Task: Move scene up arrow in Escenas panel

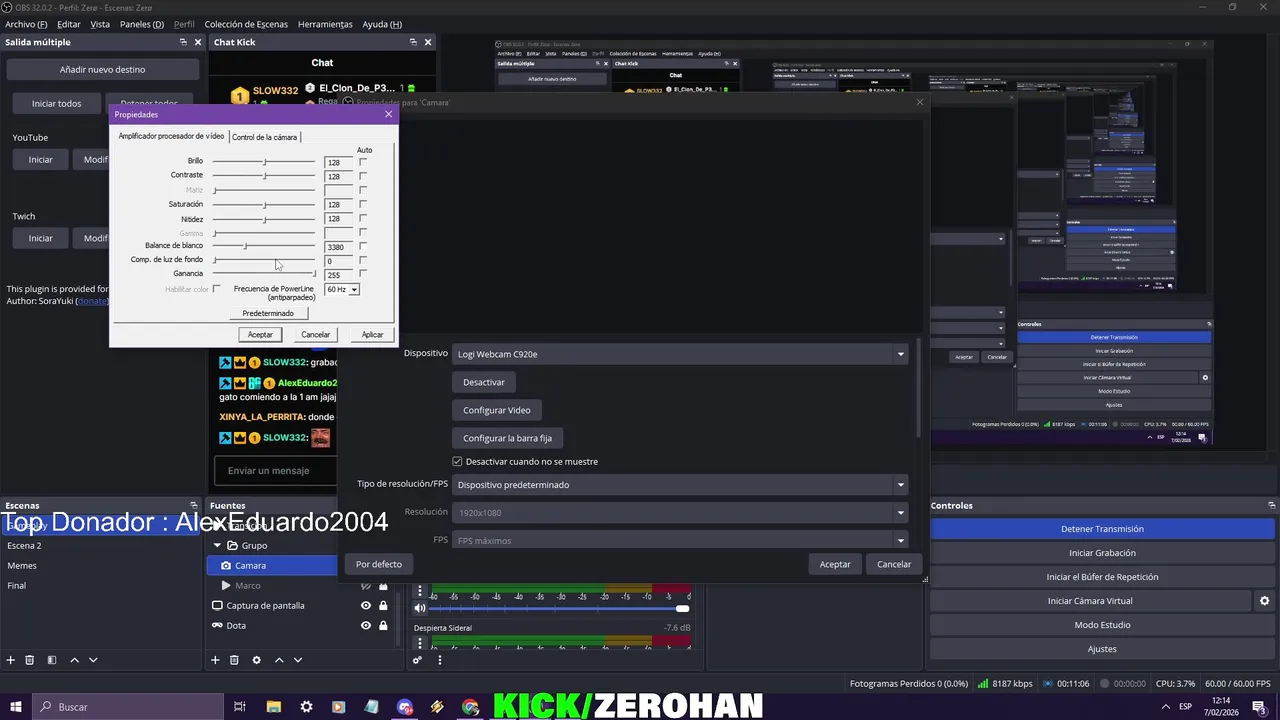Action: (x=74, y=660)
